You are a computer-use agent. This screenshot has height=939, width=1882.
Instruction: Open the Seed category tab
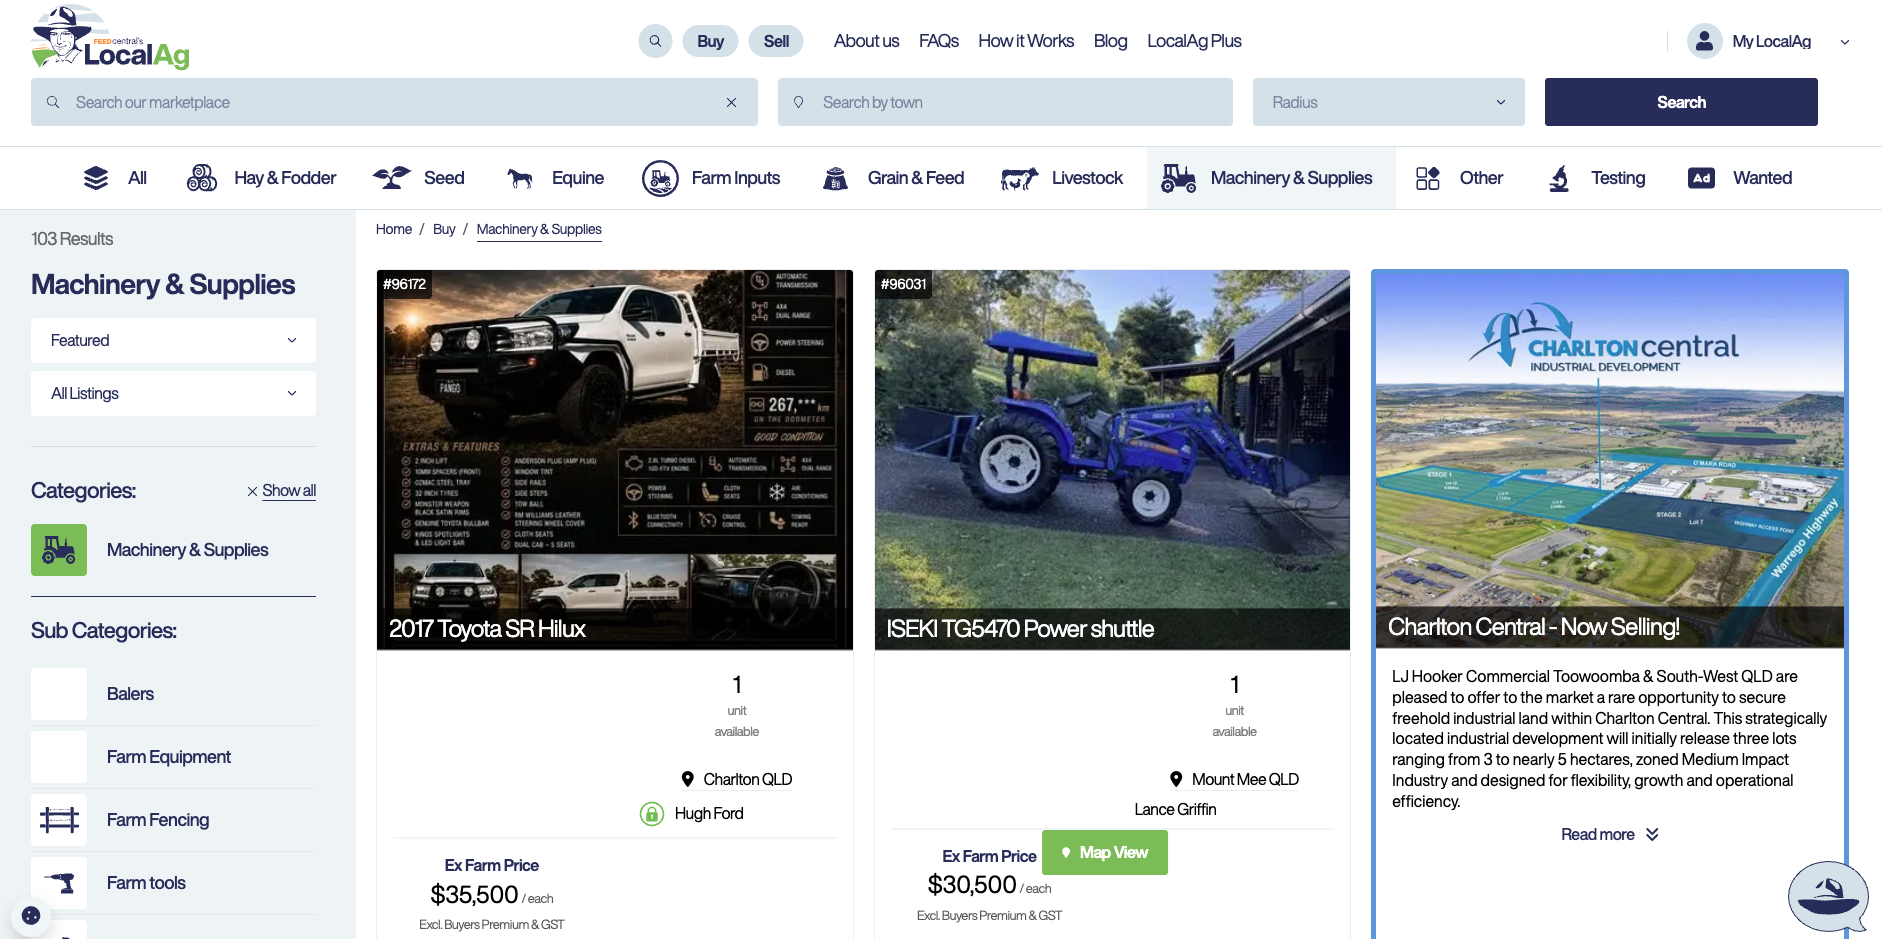point(418,178)
